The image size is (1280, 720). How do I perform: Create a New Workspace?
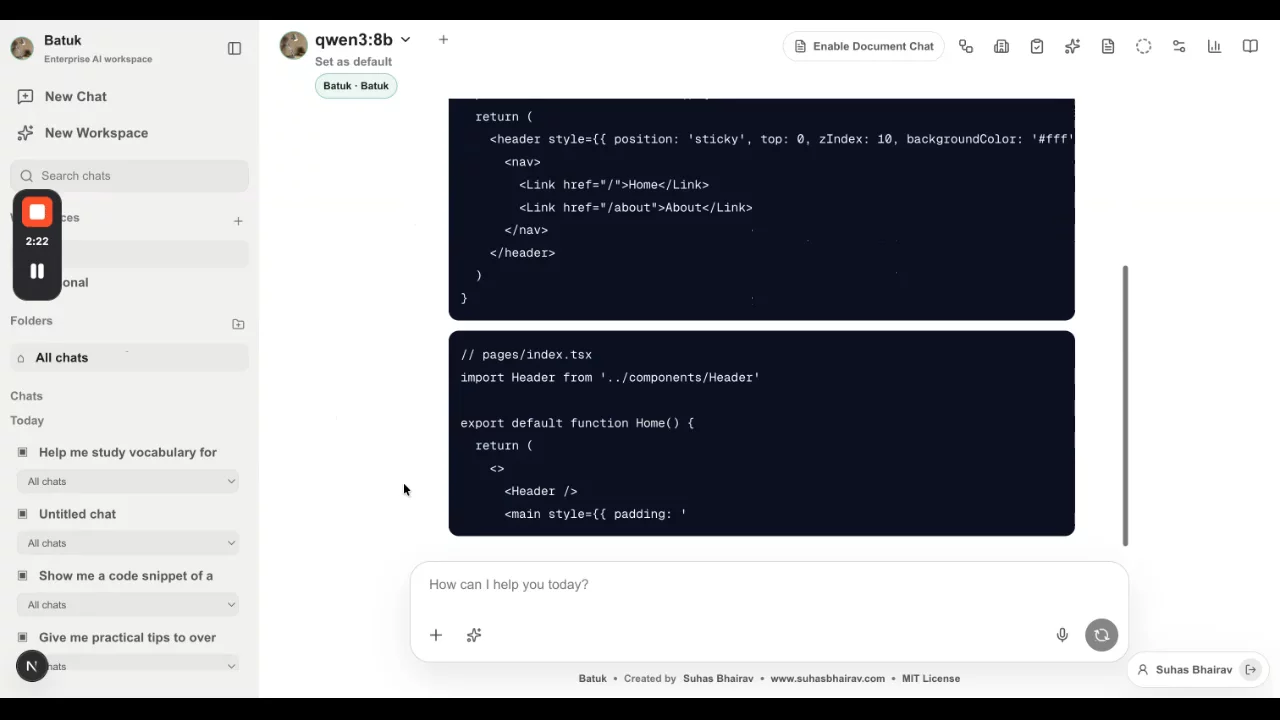click(x=96, y=133)
